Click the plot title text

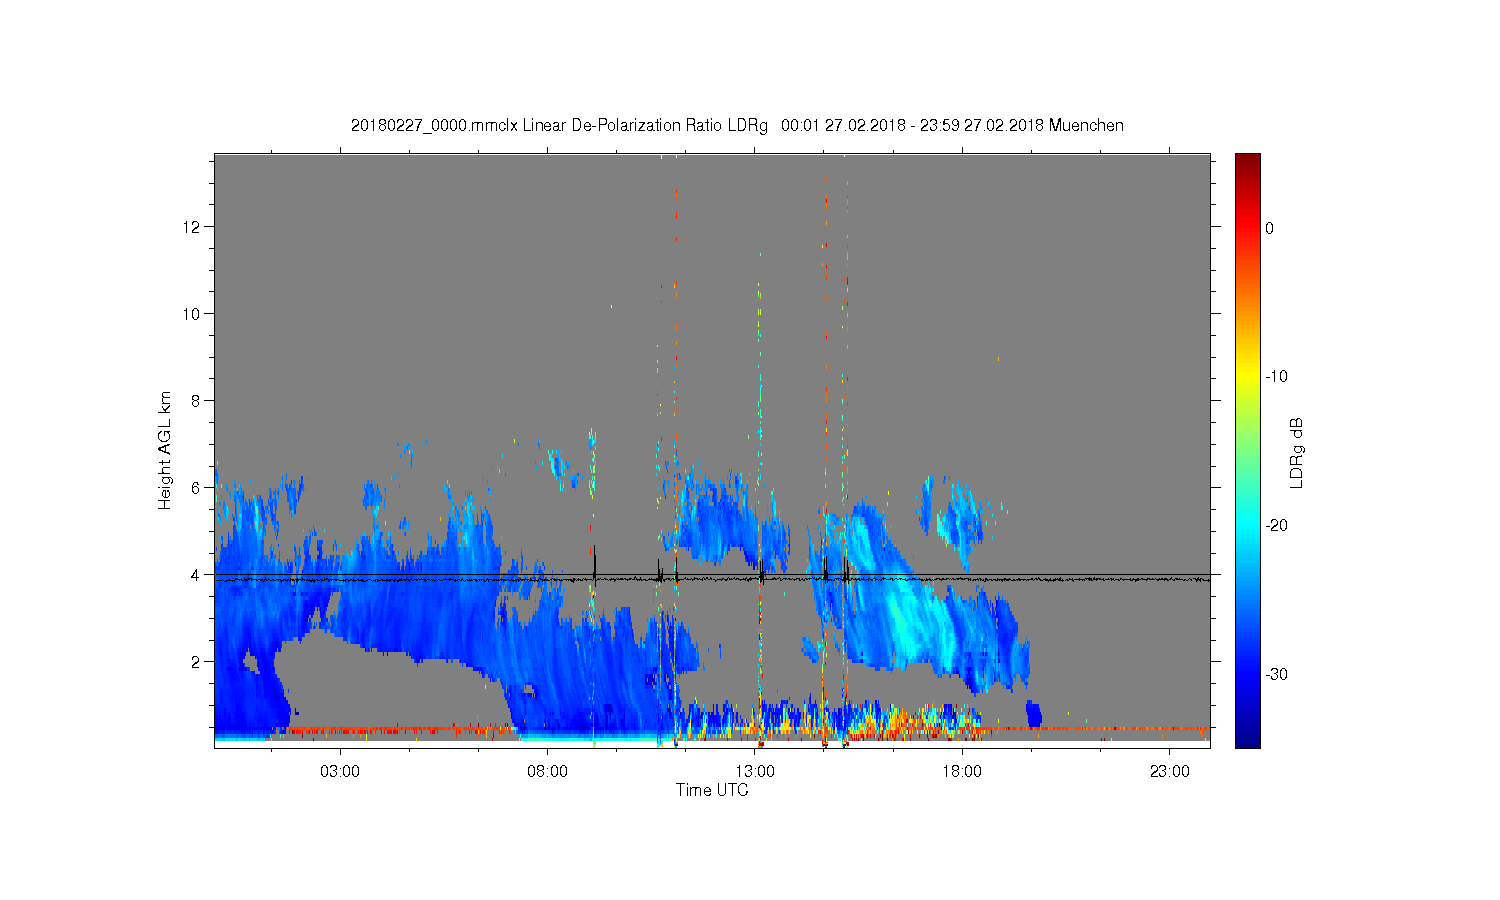coord(737,126)
